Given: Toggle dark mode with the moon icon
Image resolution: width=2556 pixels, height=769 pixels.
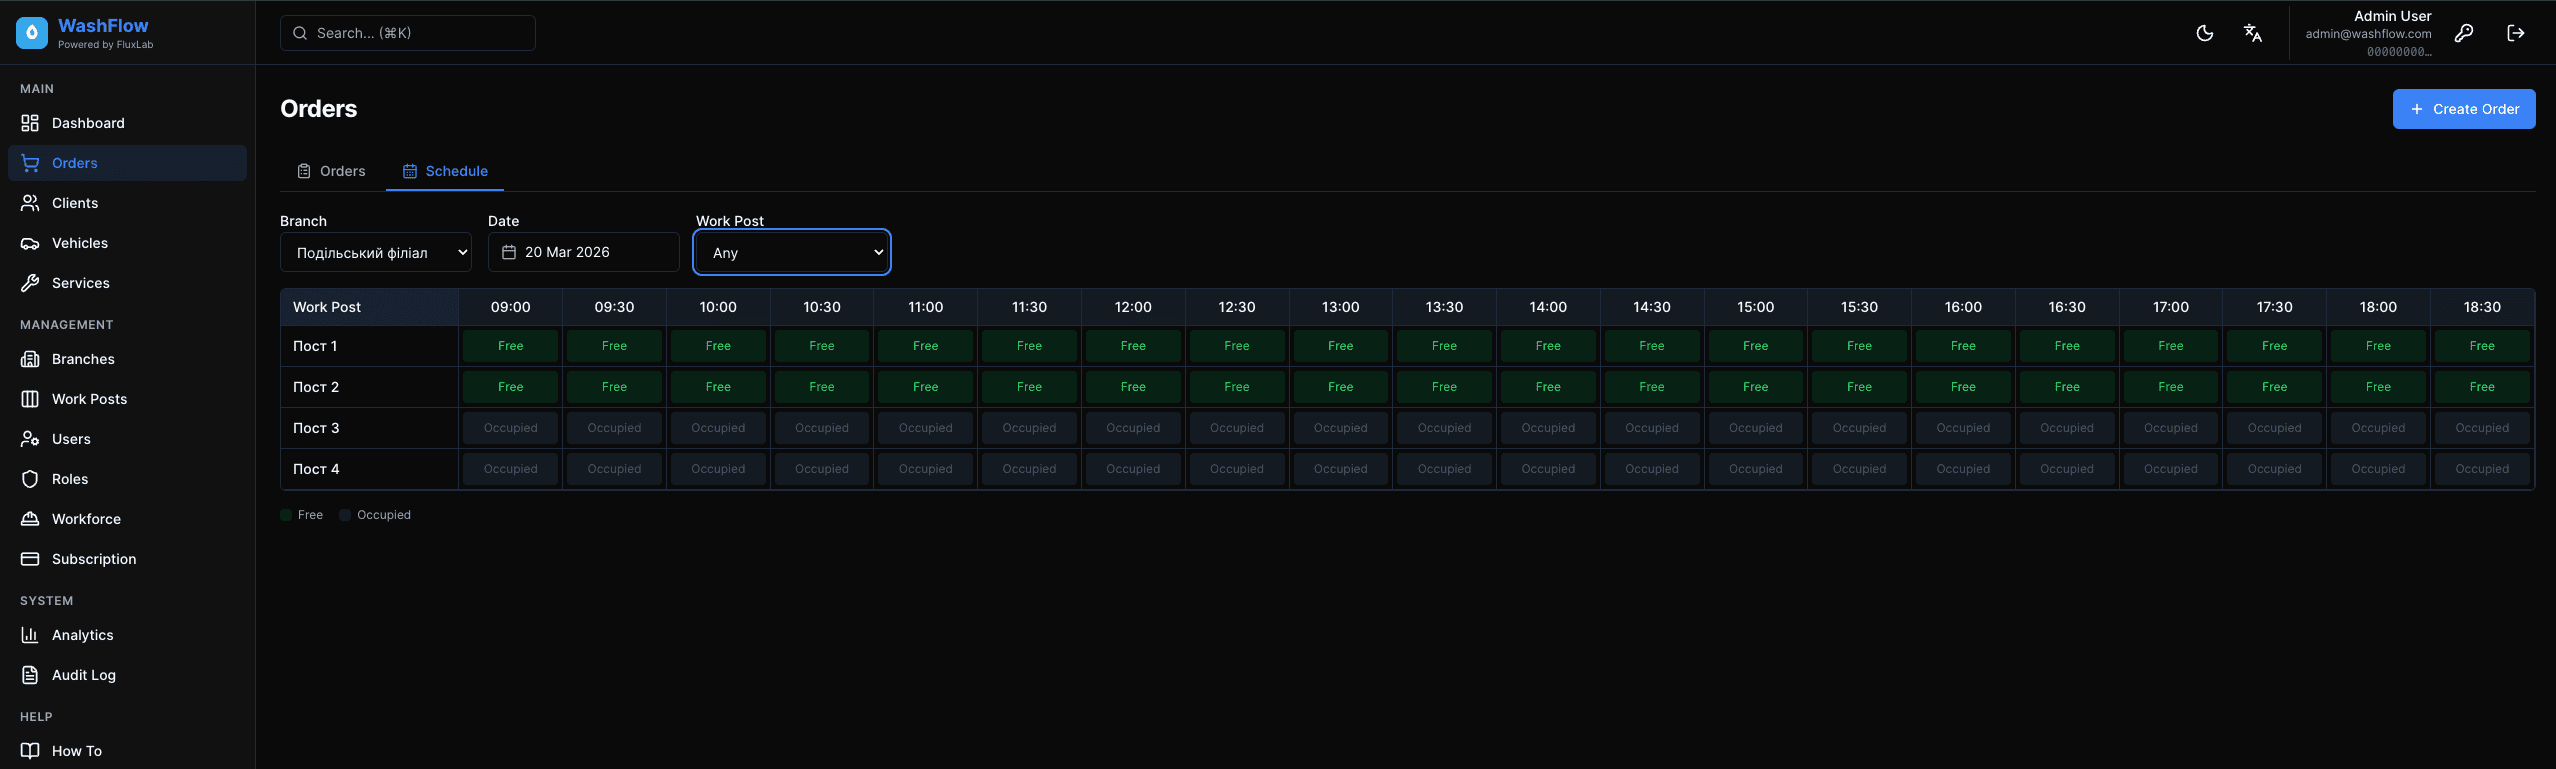Looking at the screenshot, I should click(x=2204, y=33).
